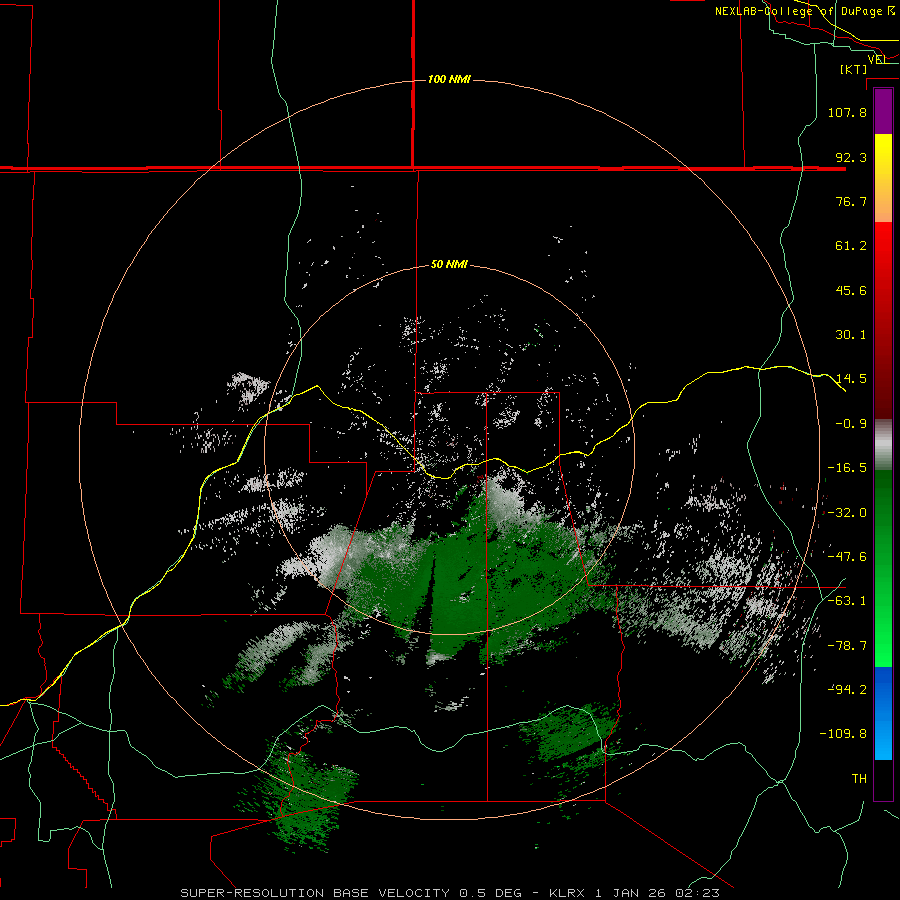Select the -0.9 scale value
Image resolution: width=900 pixels, height=900 pixels.
click(x=851, y=424)
